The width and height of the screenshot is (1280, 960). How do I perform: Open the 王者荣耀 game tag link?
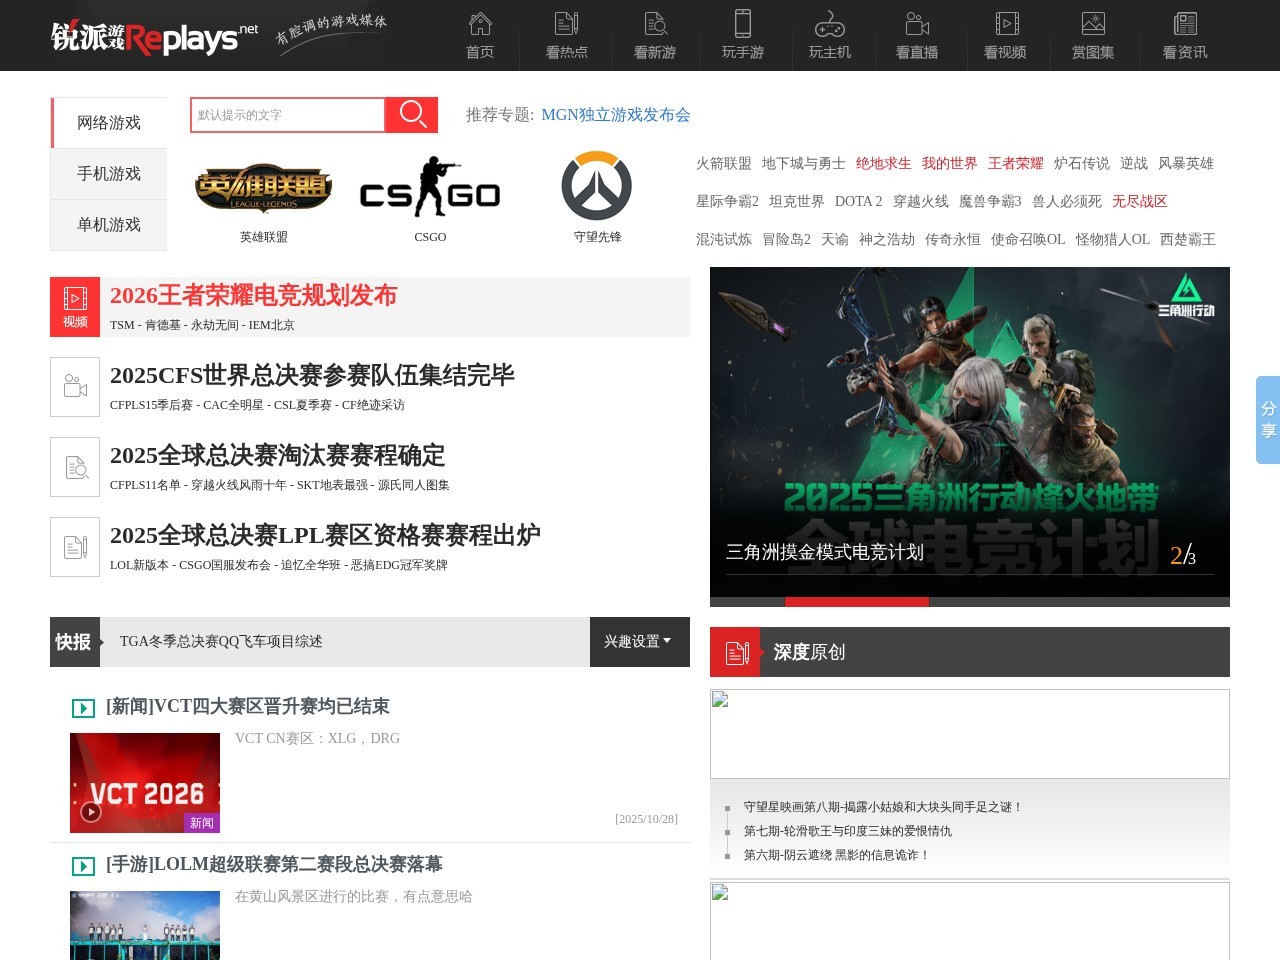1016,163
